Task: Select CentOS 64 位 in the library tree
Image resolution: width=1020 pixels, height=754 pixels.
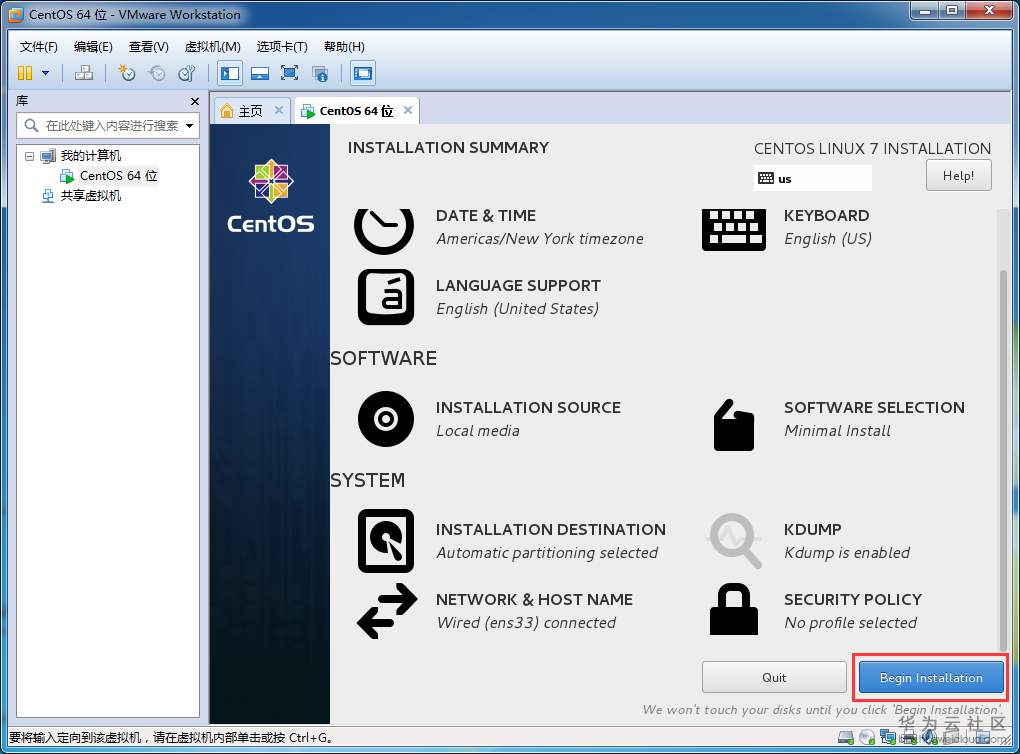Action: click(x=118, y=176)
